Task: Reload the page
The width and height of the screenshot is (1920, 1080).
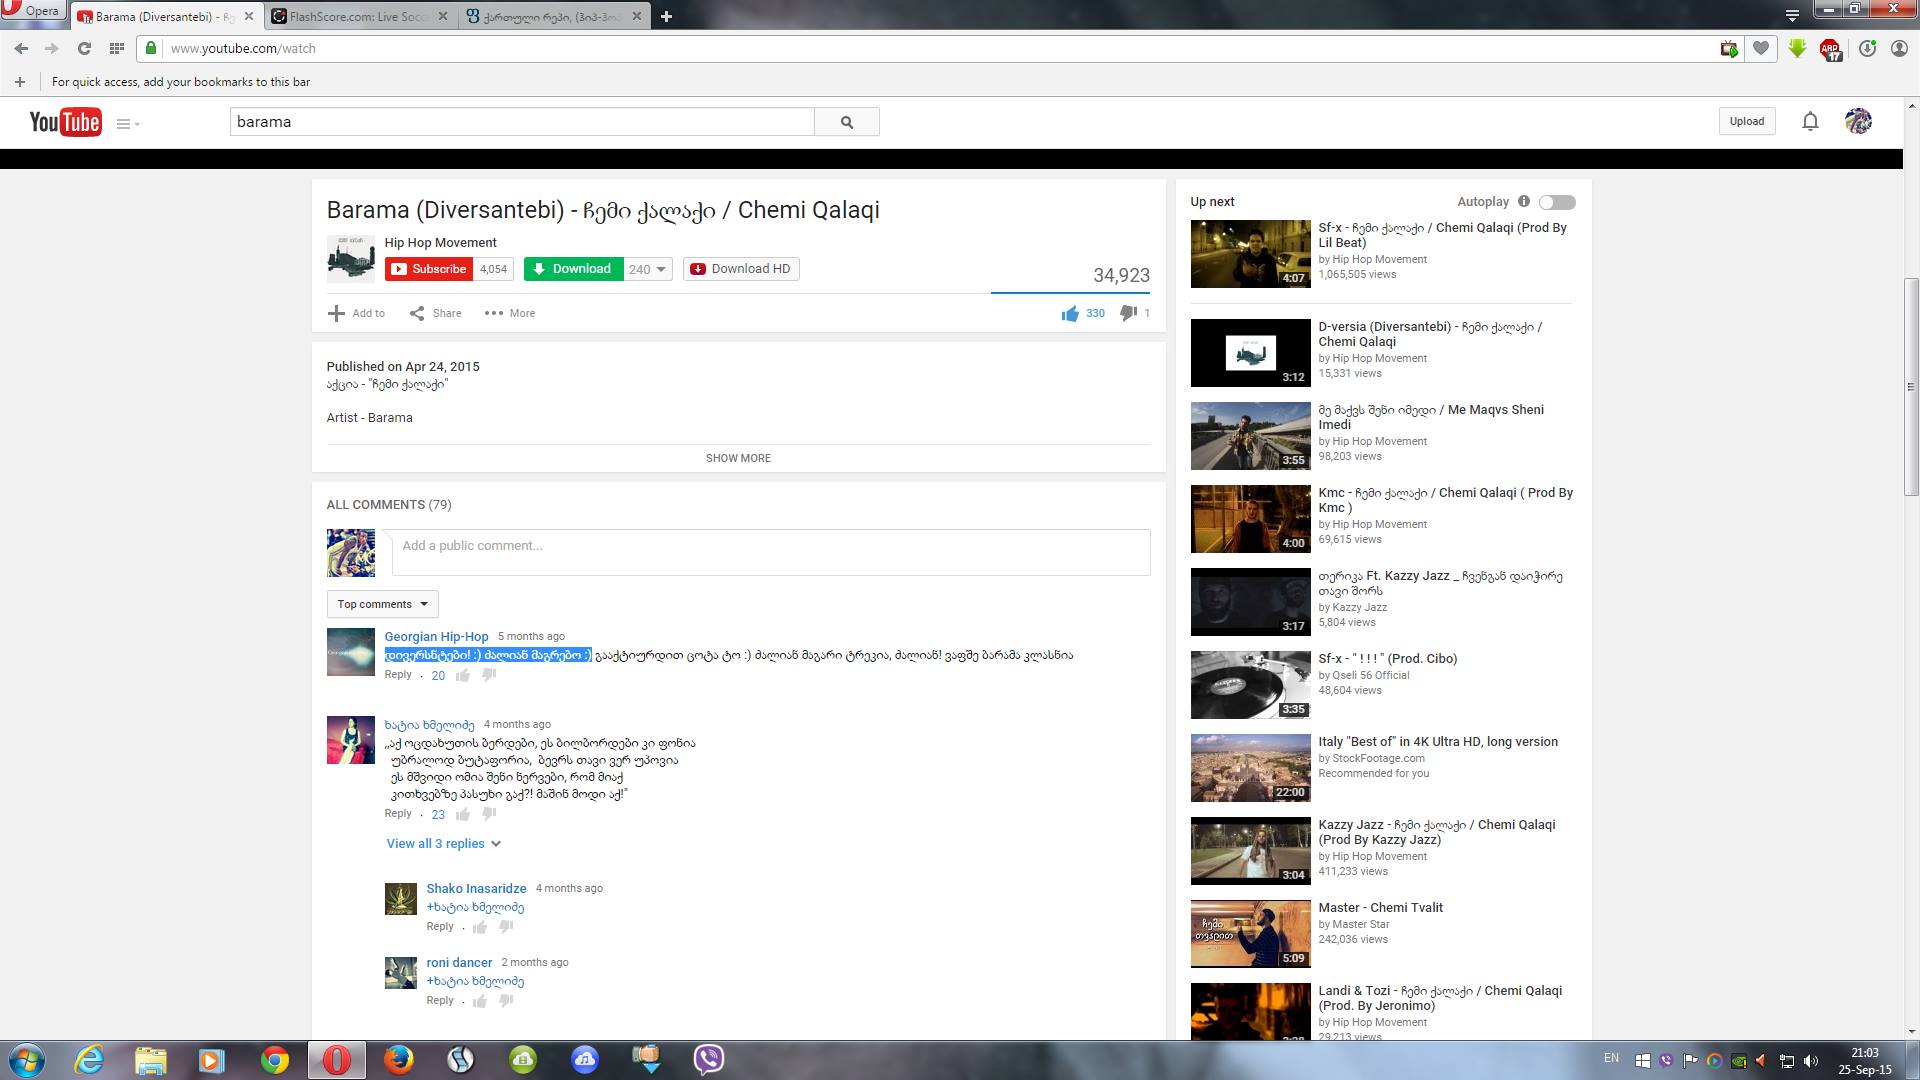Action: click(x=84, y=48)
